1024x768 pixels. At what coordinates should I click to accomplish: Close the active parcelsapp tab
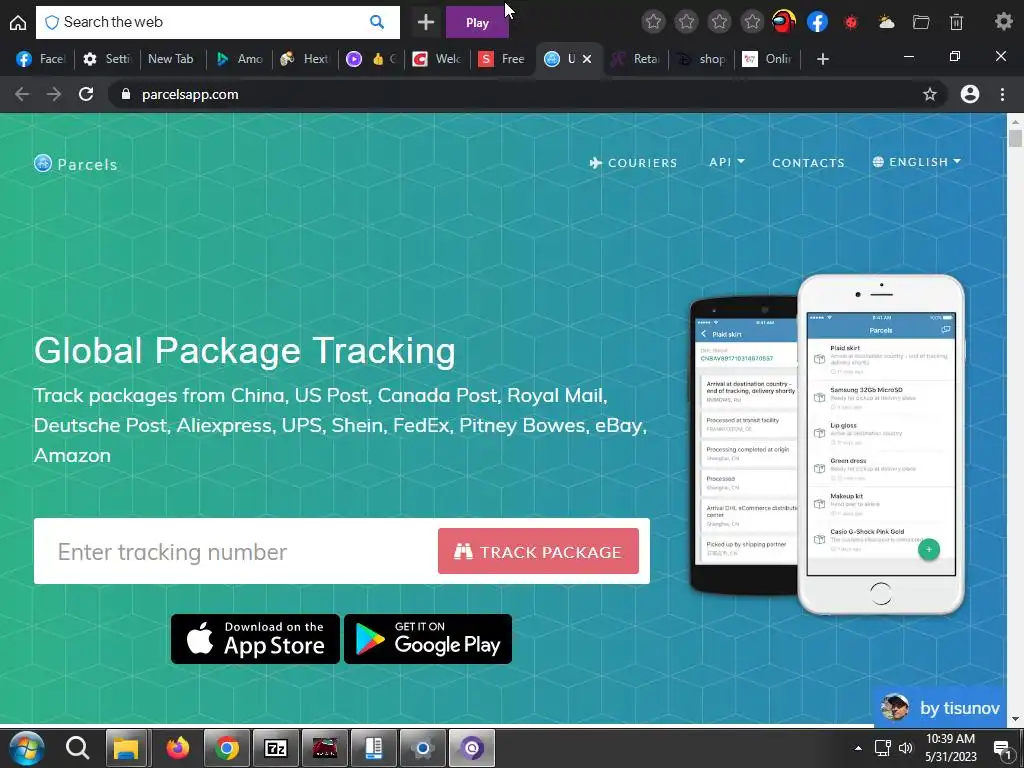(587, 59)
